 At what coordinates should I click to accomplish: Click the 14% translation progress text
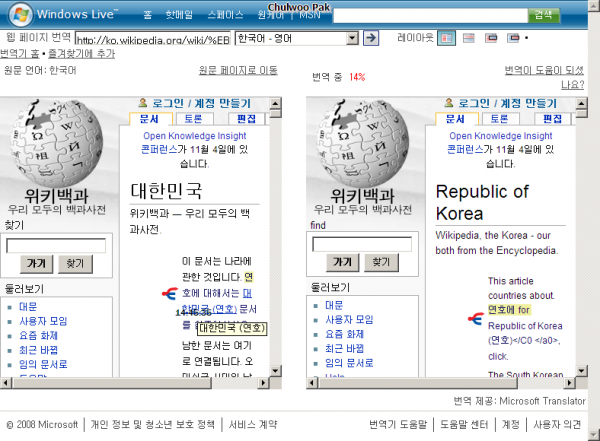click(x=357, y=77)
